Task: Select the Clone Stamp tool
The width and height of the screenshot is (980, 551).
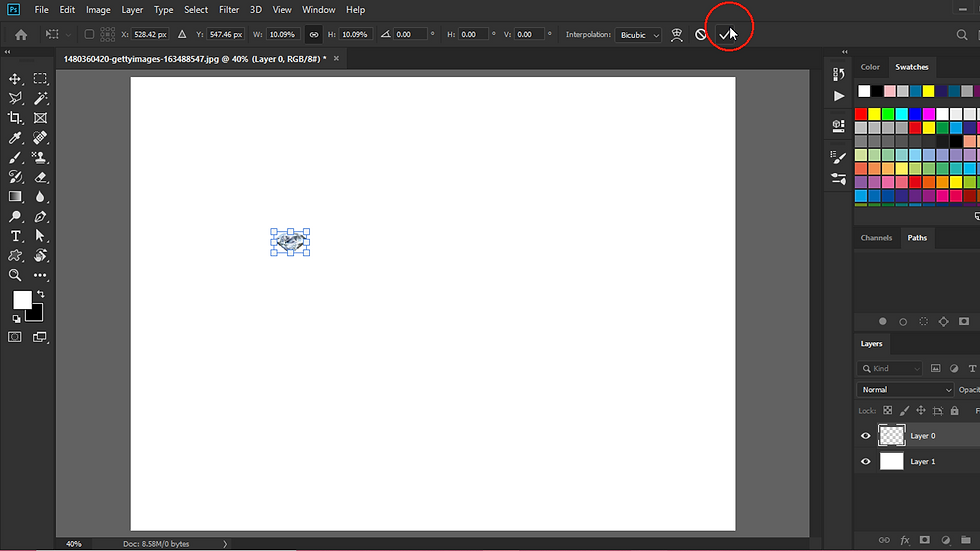Action: pyautogui.click(x=41, y=157)
